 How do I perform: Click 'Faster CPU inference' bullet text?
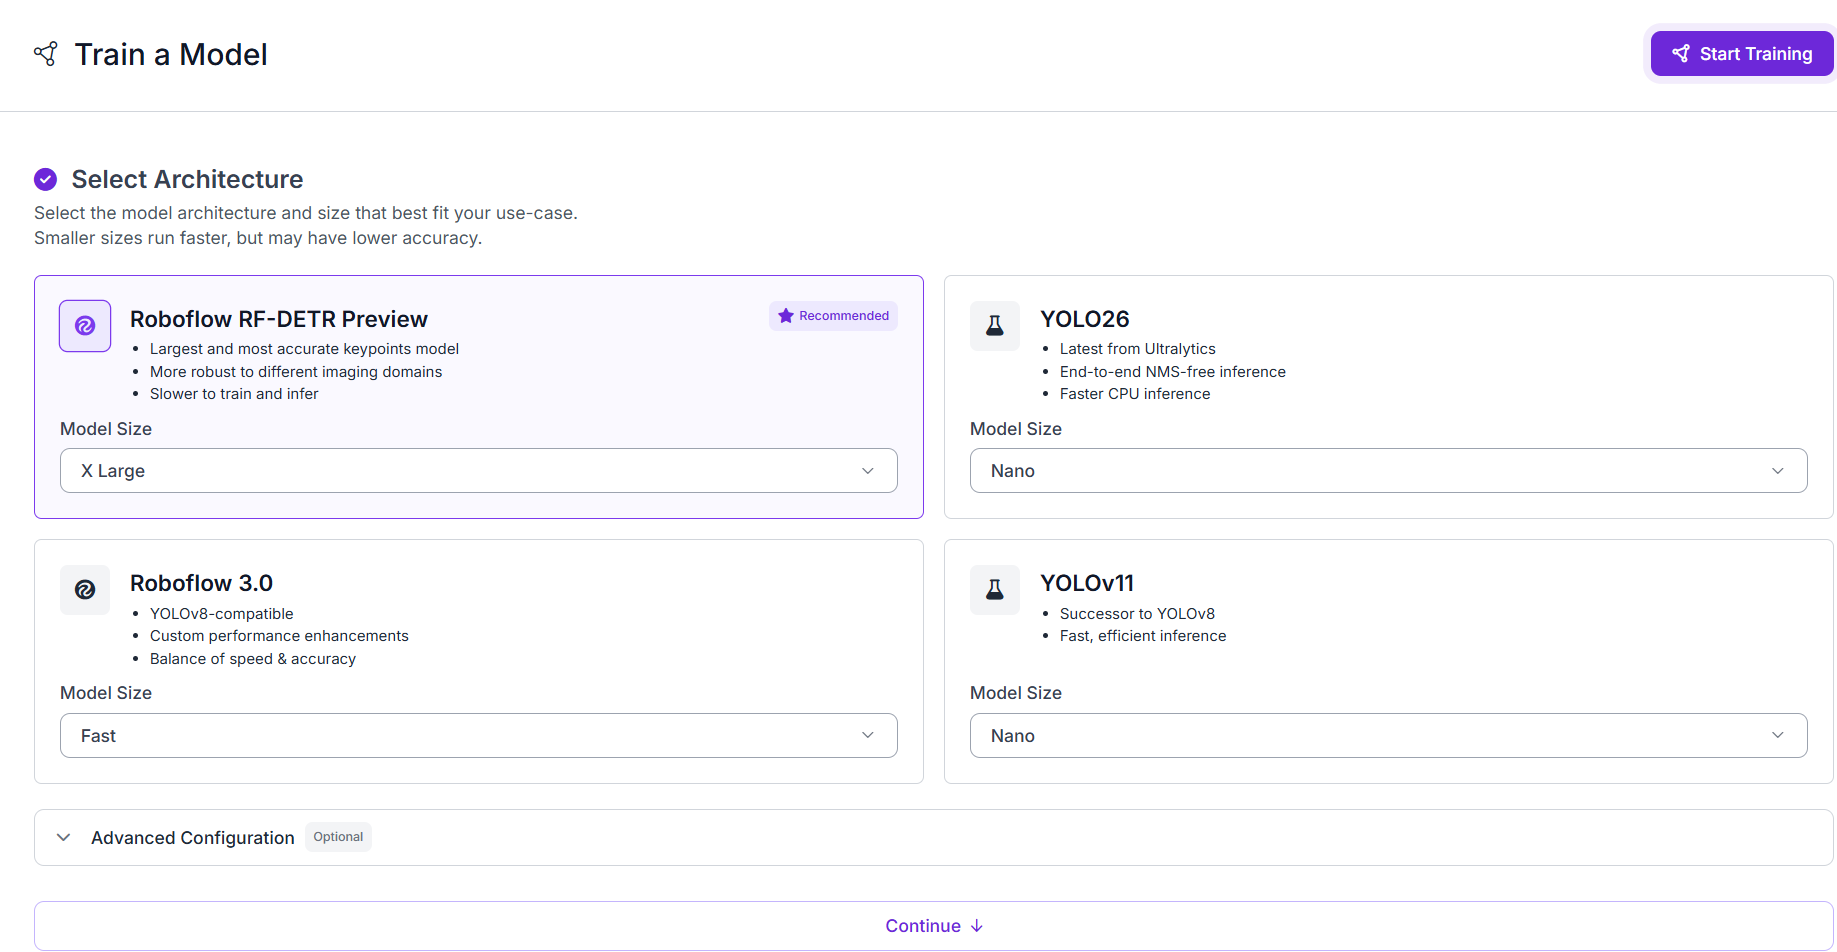(x=1135, y=394)
